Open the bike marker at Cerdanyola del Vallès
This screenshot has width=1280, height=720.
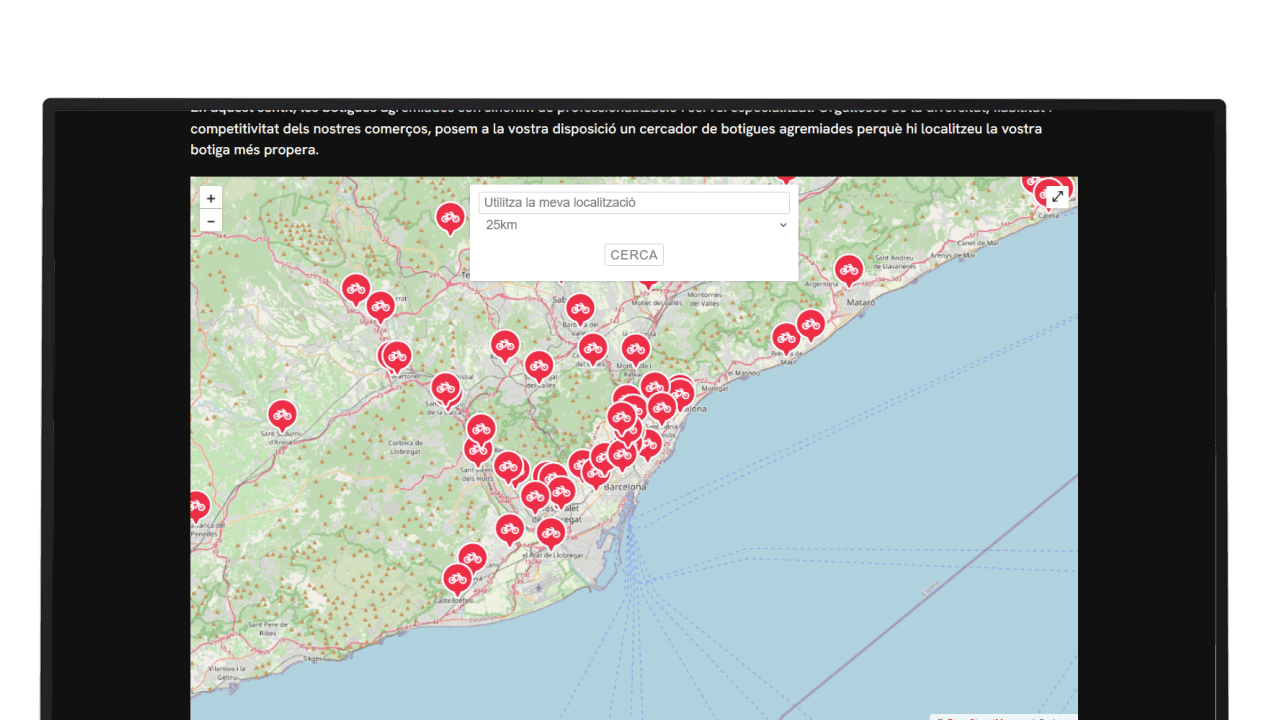click(x=593, y=348)
